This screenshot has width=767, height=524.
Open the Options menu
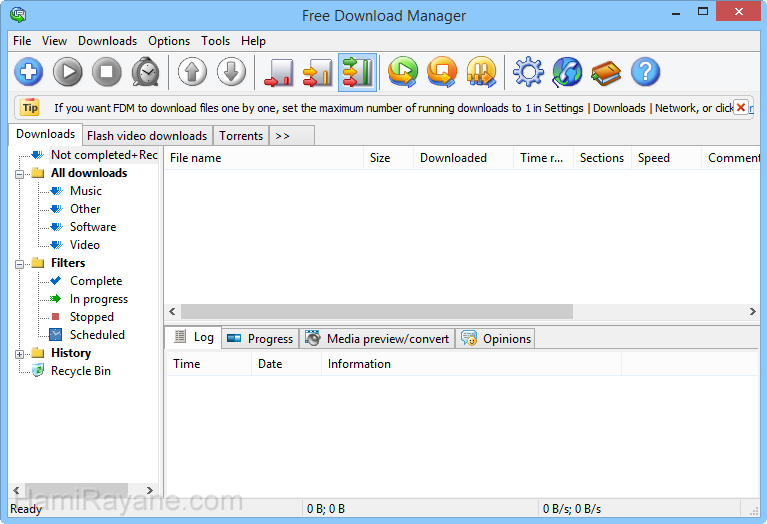(x=169, y=41)
